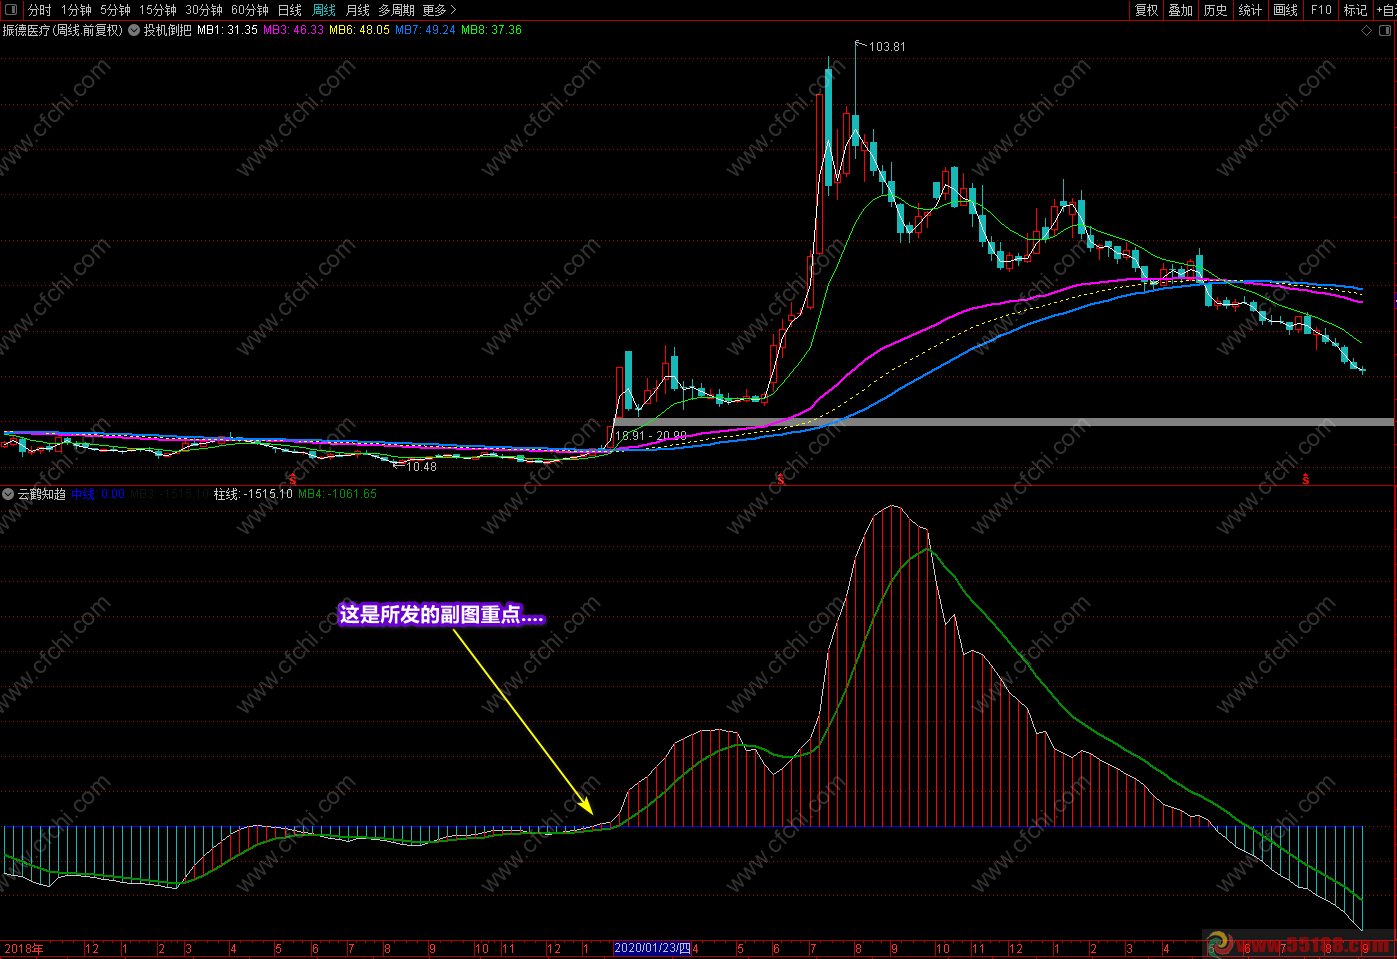This screenshot has height=959, width=1397.
Task: Click the 10.48 low price label
Action: (x=421, y=467)
